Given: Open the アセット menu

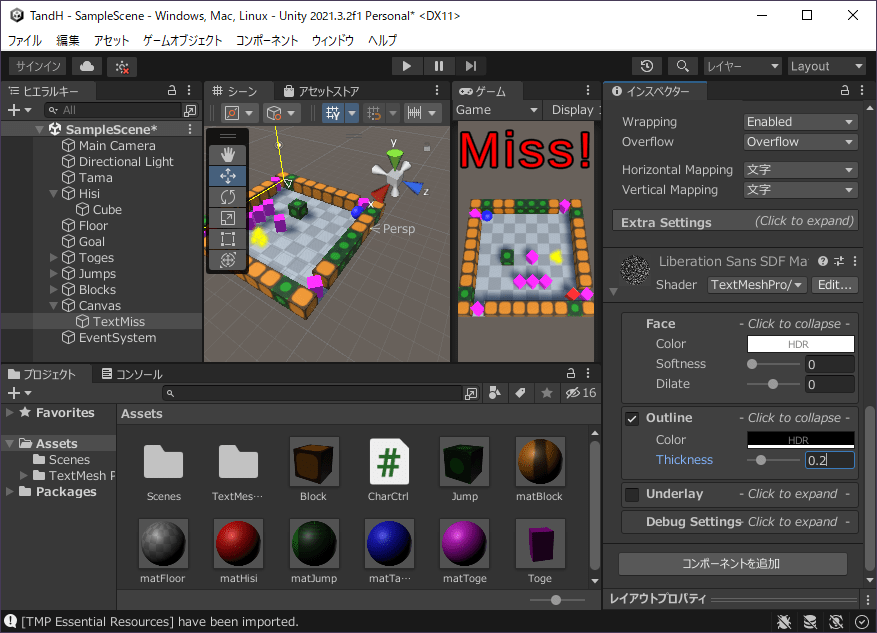Looking at the screenshot, I should [111, 40].
